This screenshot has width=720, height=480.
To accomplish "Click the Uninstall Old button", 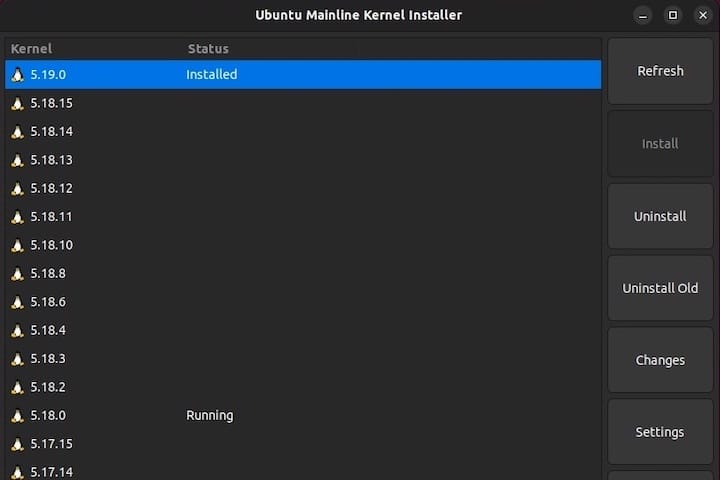I will [x=660, y=288].
